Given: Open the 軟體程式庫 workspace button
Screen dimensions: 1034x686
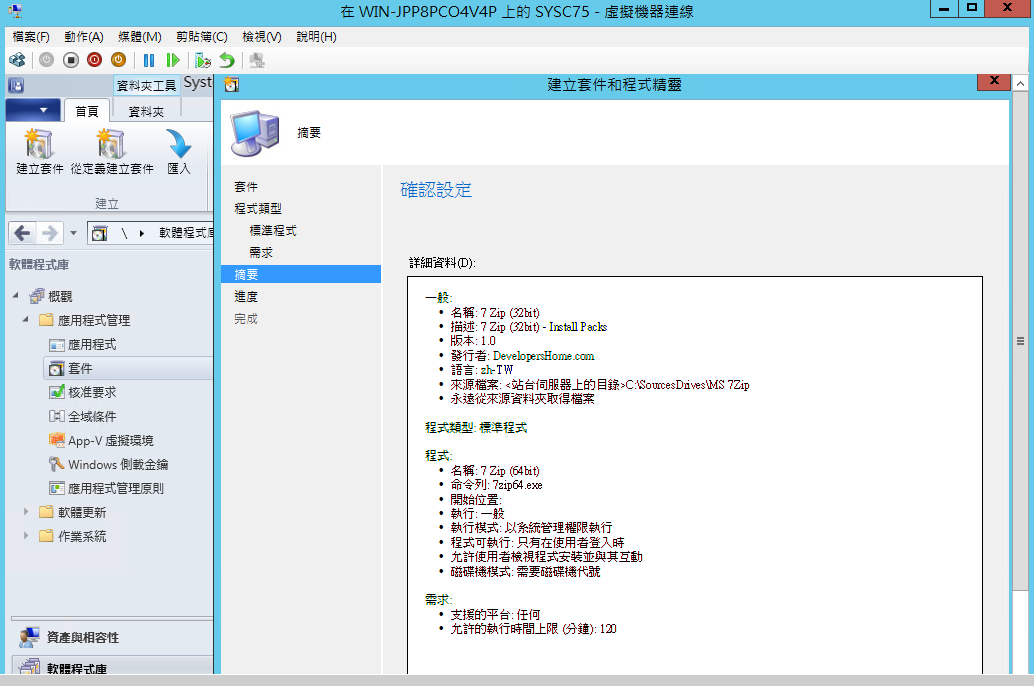Looking at the screenshot, I should coord(112,666).
